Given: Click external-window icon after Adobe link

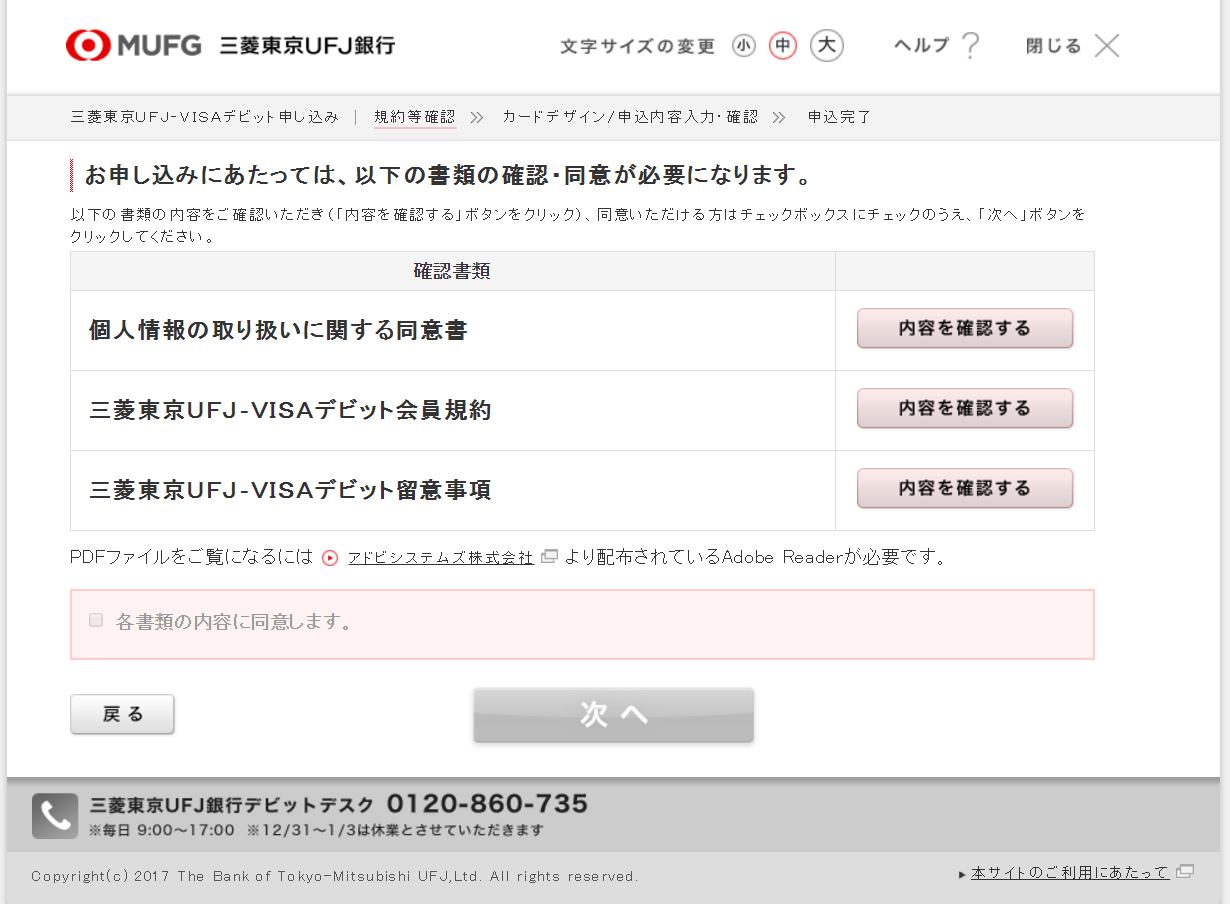Looking at the screenshot, I should pos(549,557).
